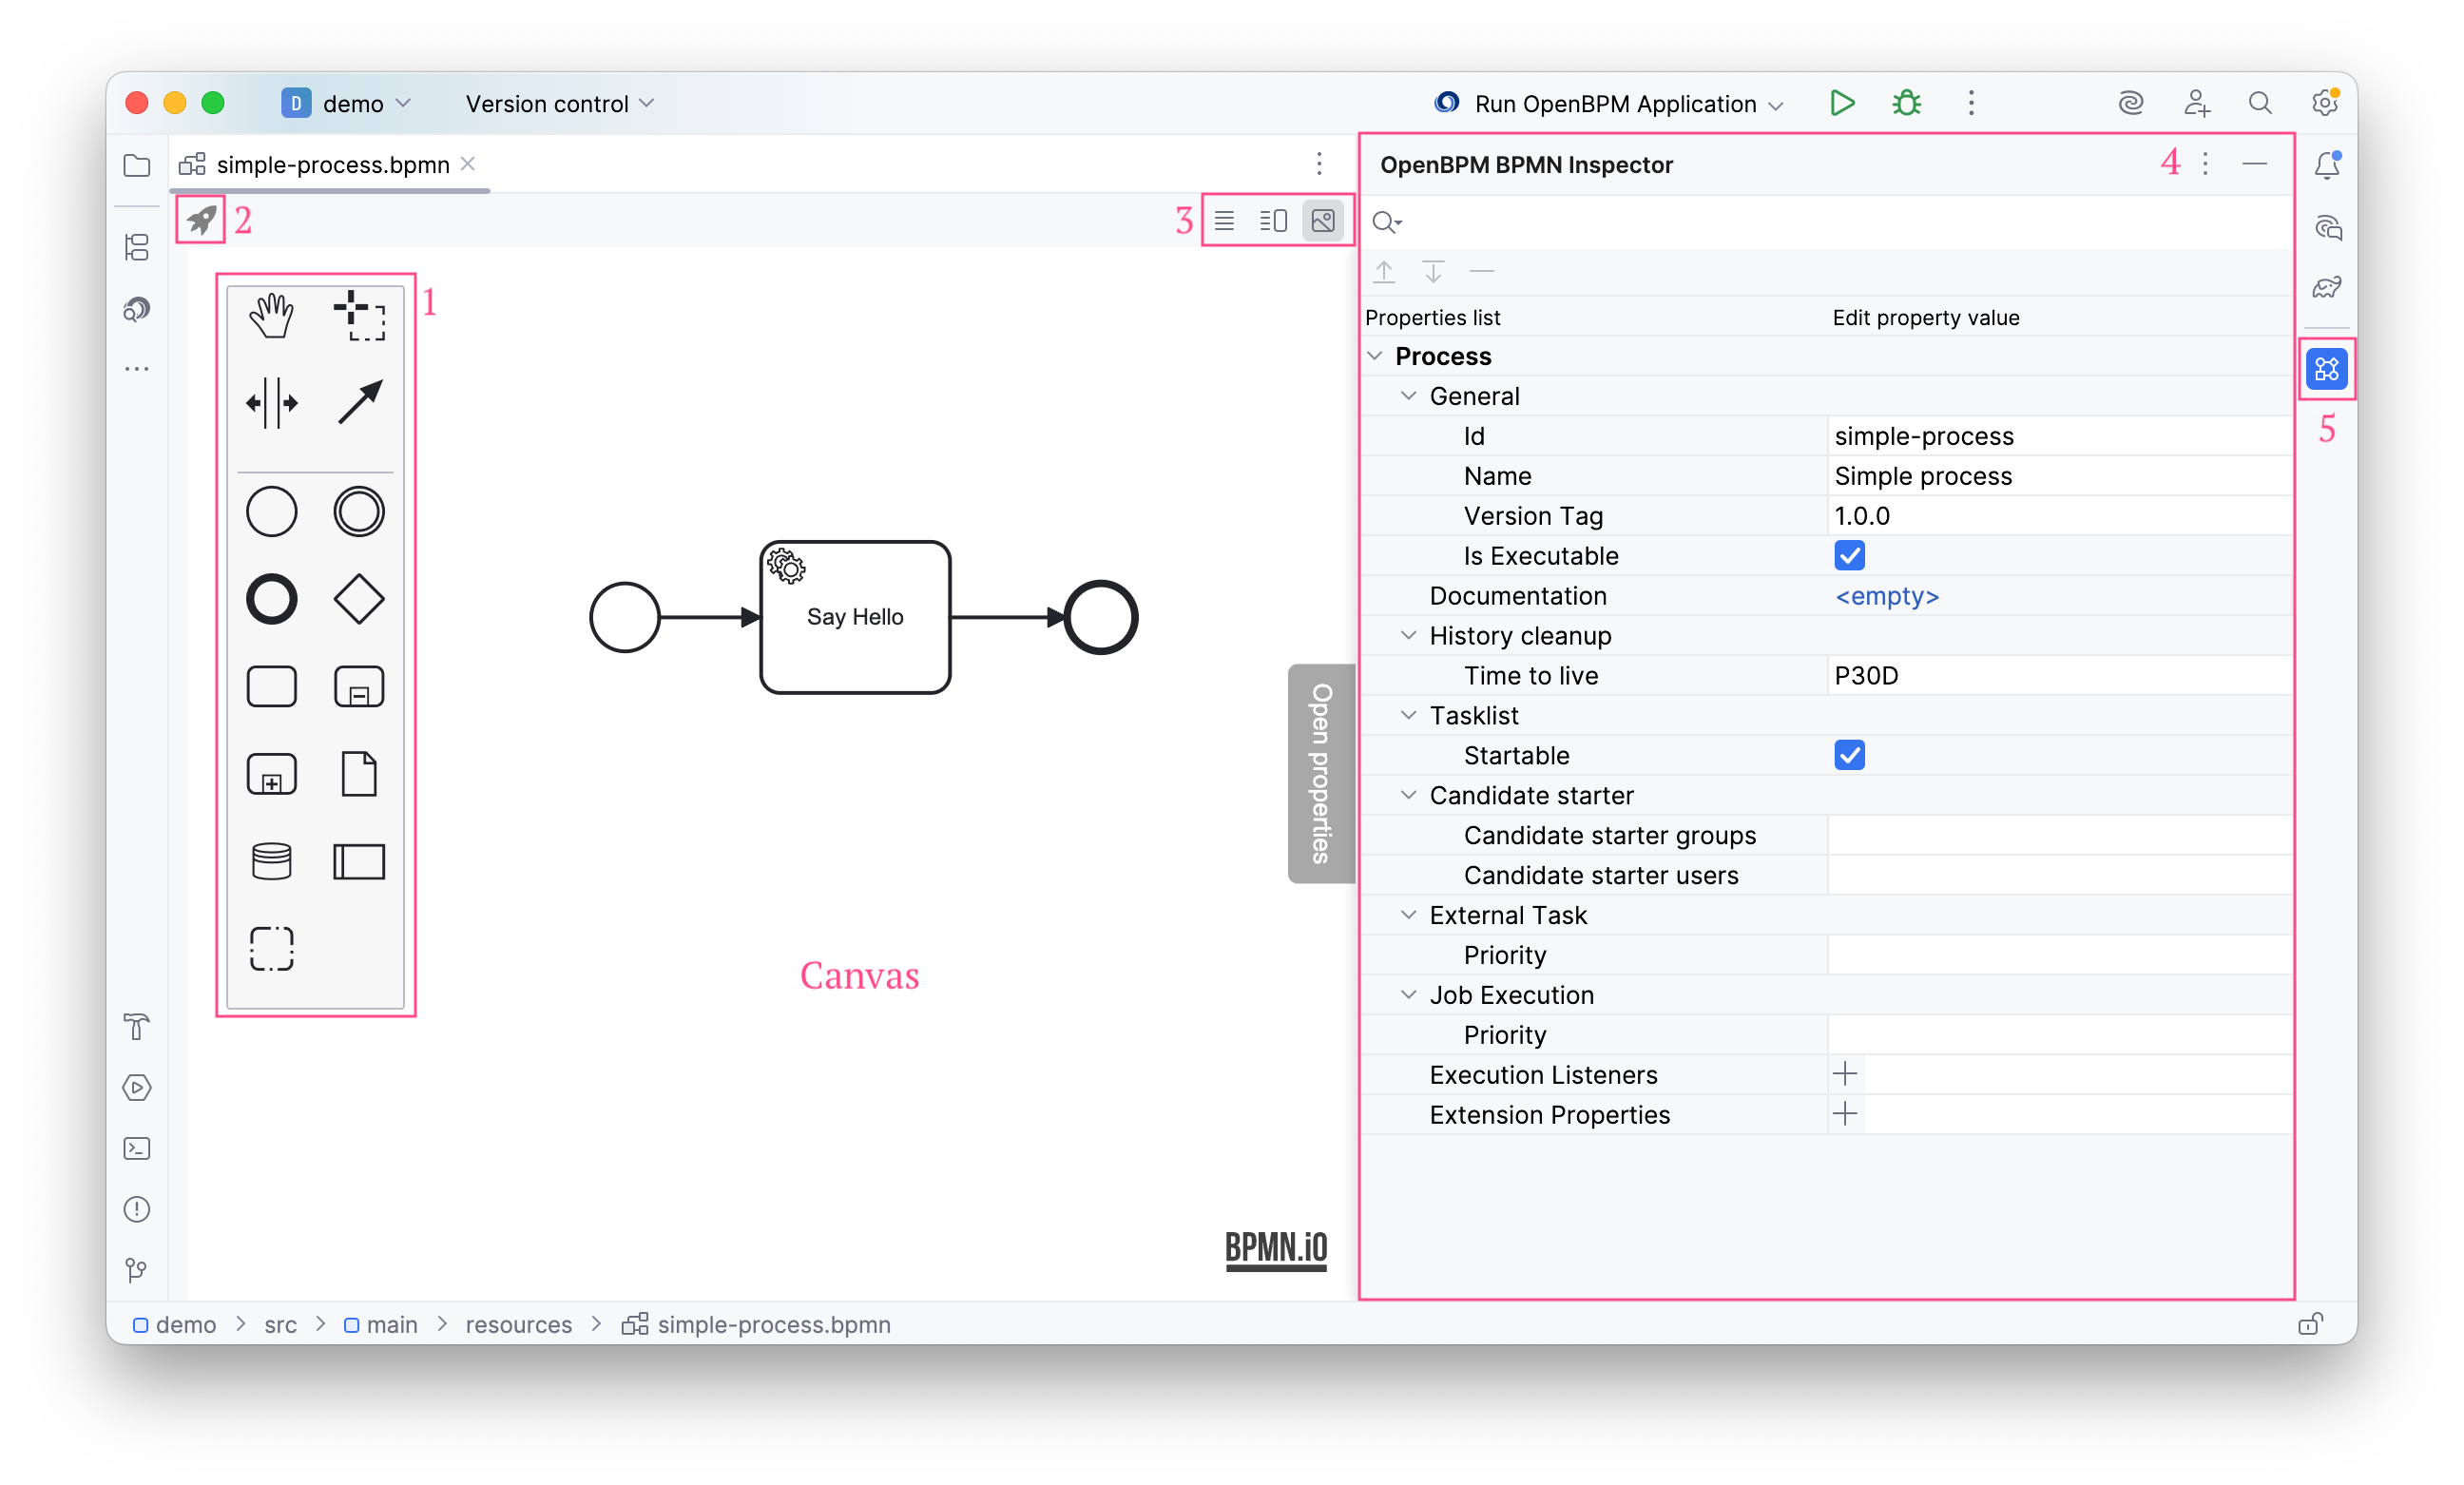Edit the Version Tag field 1.0.0

coord(2059,516)
